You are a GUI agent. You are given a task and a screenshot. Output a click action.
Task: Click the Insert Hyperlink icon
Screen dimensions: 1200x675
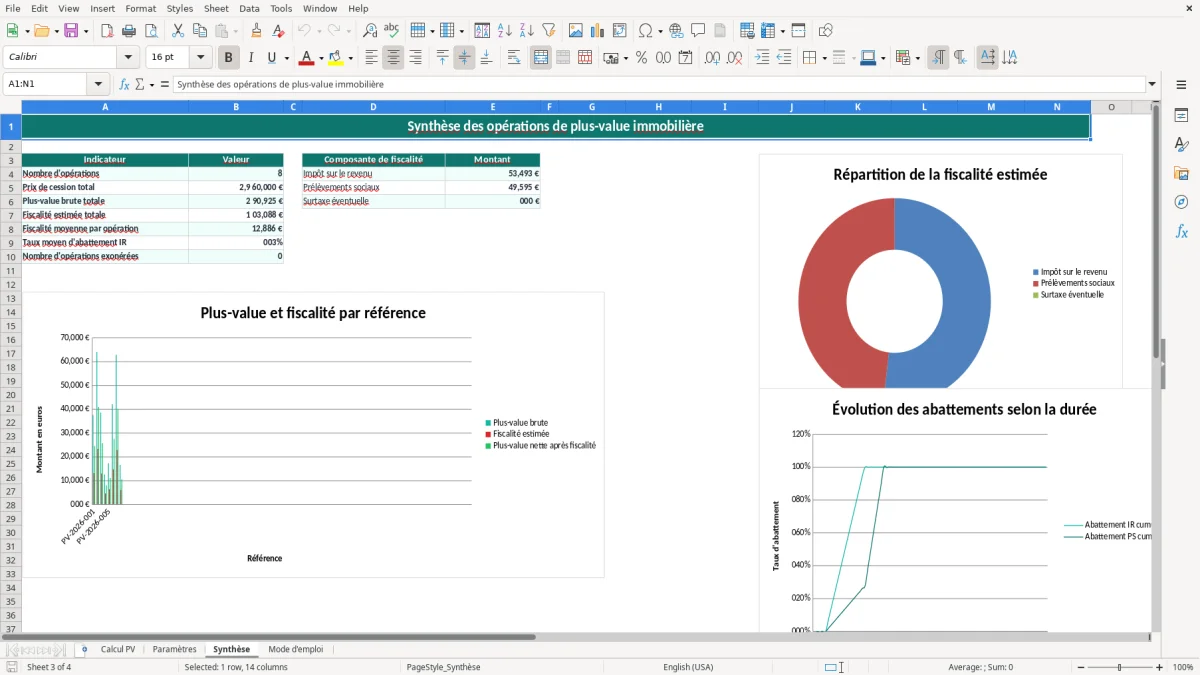click(x=676, y=31)
